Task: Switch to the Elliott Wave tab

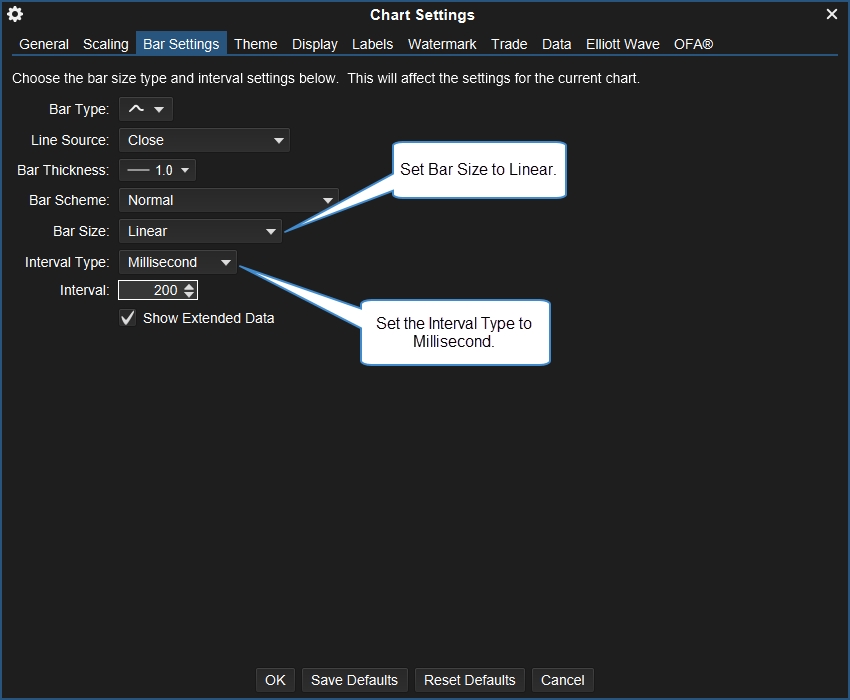Action: pyautogui.click(x=623, y=44)
